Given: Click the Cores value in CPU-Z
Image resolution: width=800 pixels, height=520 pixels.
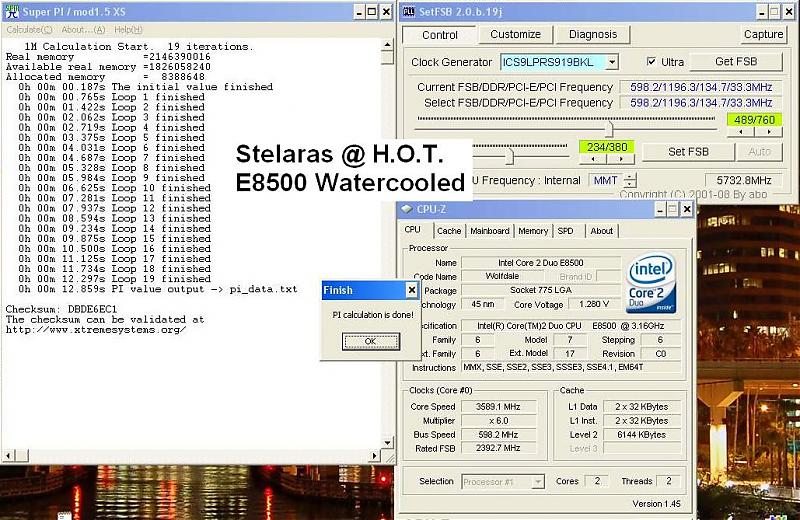Looking at the screenshot, I should (597, 481).
